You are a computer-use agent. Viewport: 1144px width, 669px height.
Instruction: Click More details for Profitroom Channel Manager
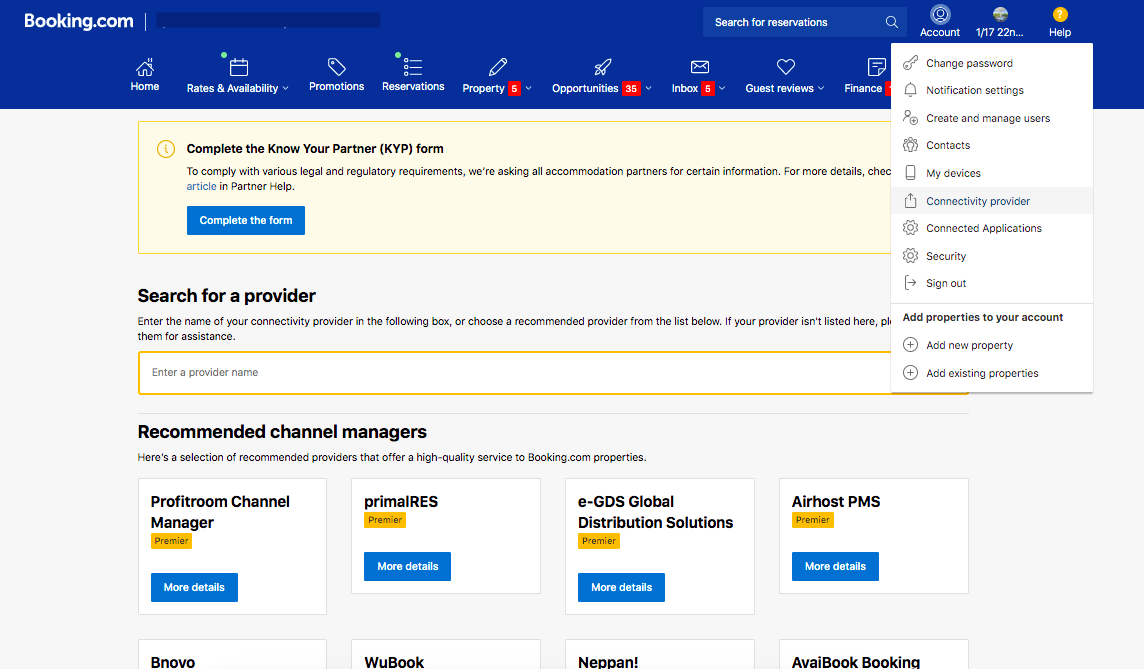pyautogui.click(x=194, y=587)
